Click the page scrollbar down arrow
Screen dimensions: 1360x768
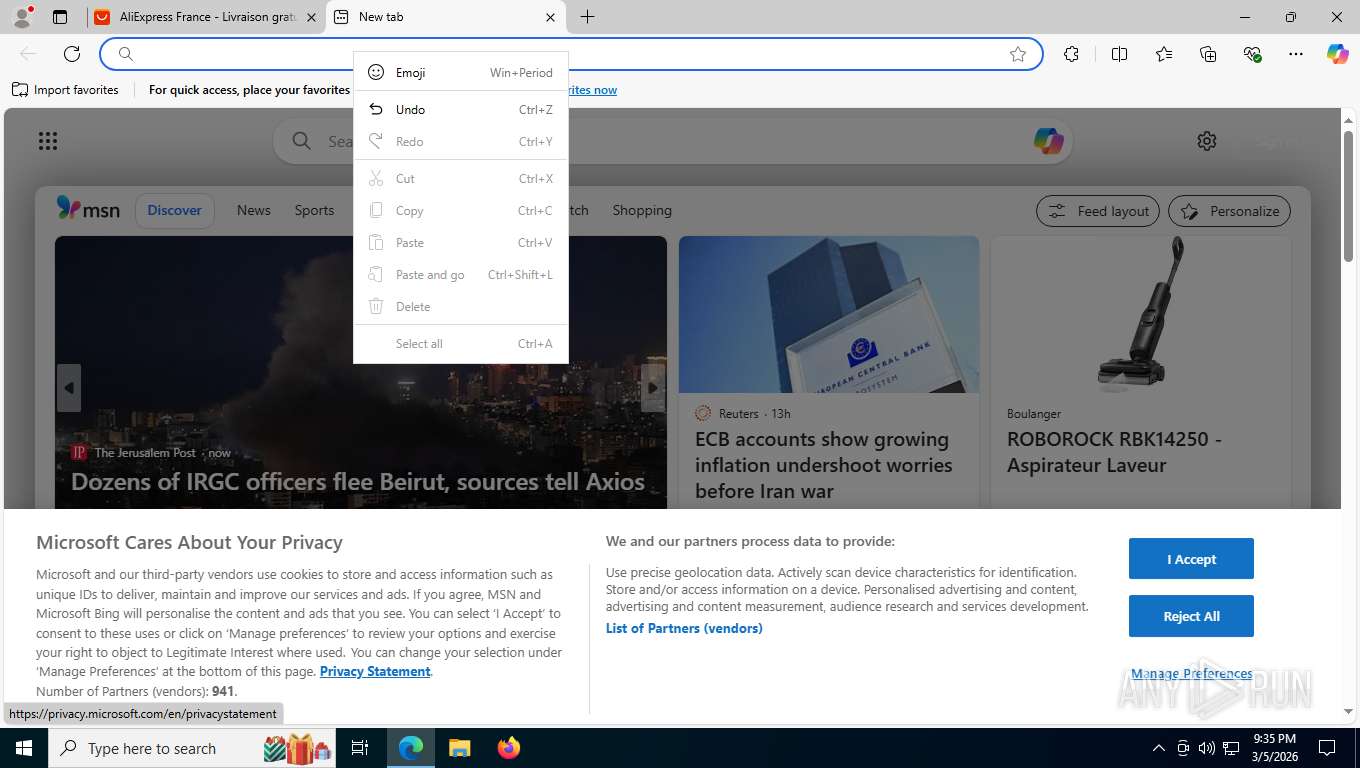point(1348,711)
